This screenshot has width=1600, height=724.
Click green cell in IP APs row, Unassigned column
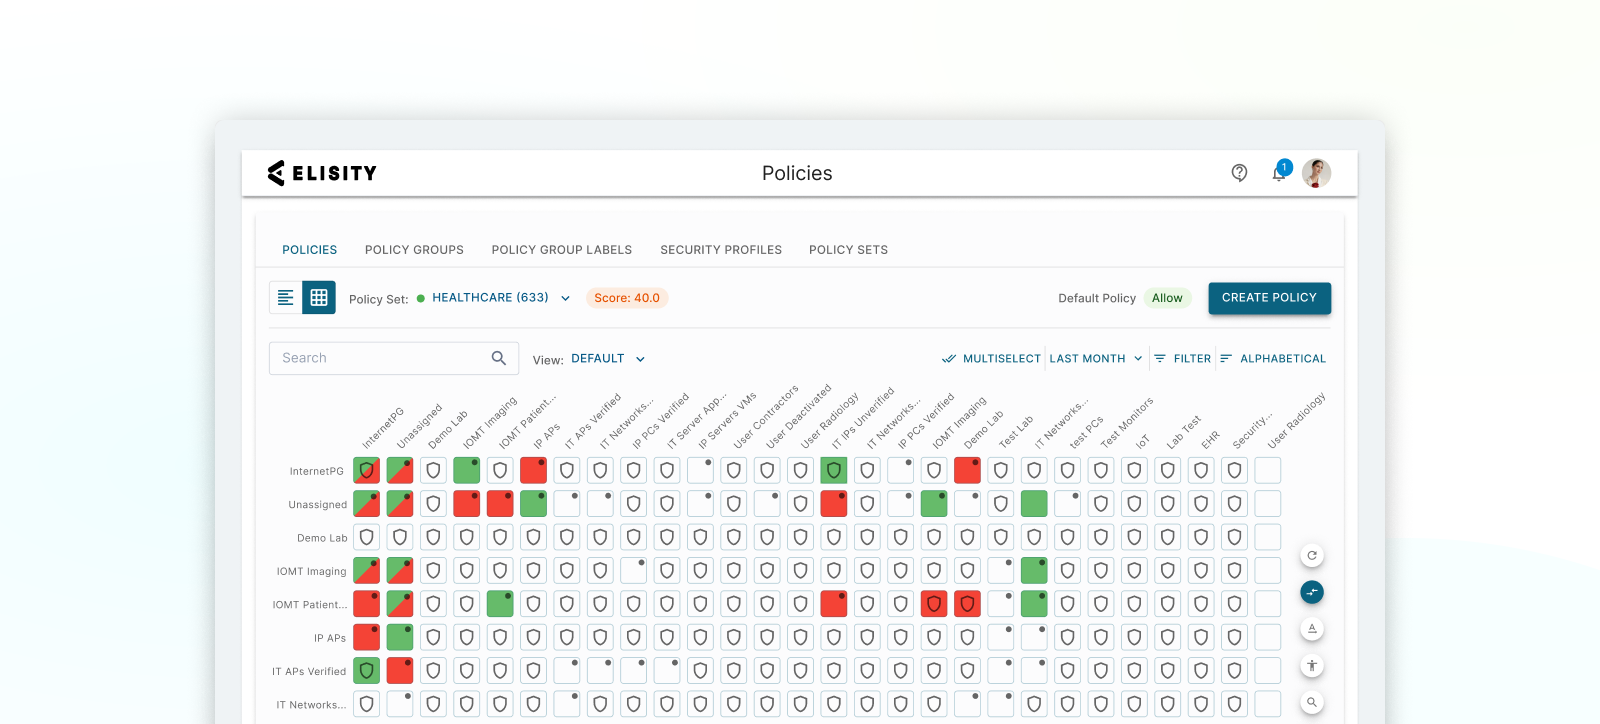[x=400, y=637]
